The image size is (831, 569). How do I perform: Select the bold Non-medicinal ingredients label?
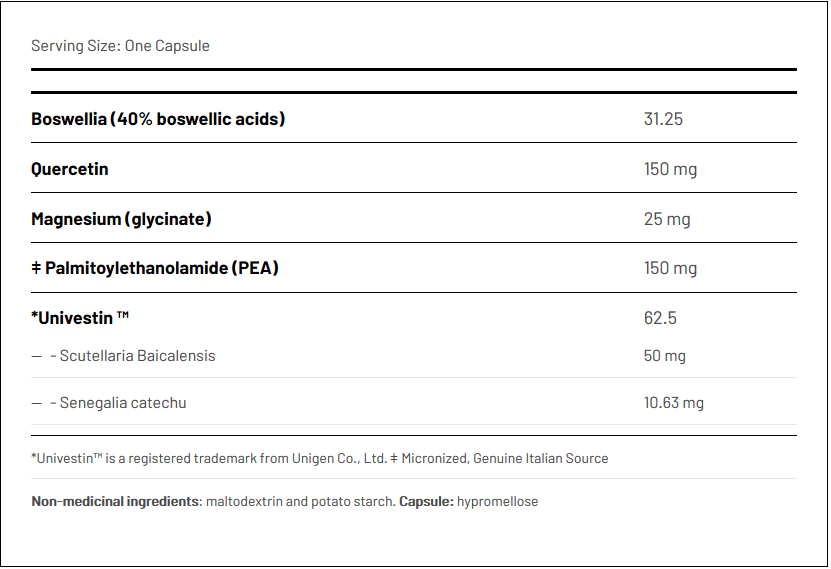click(115, 501)
